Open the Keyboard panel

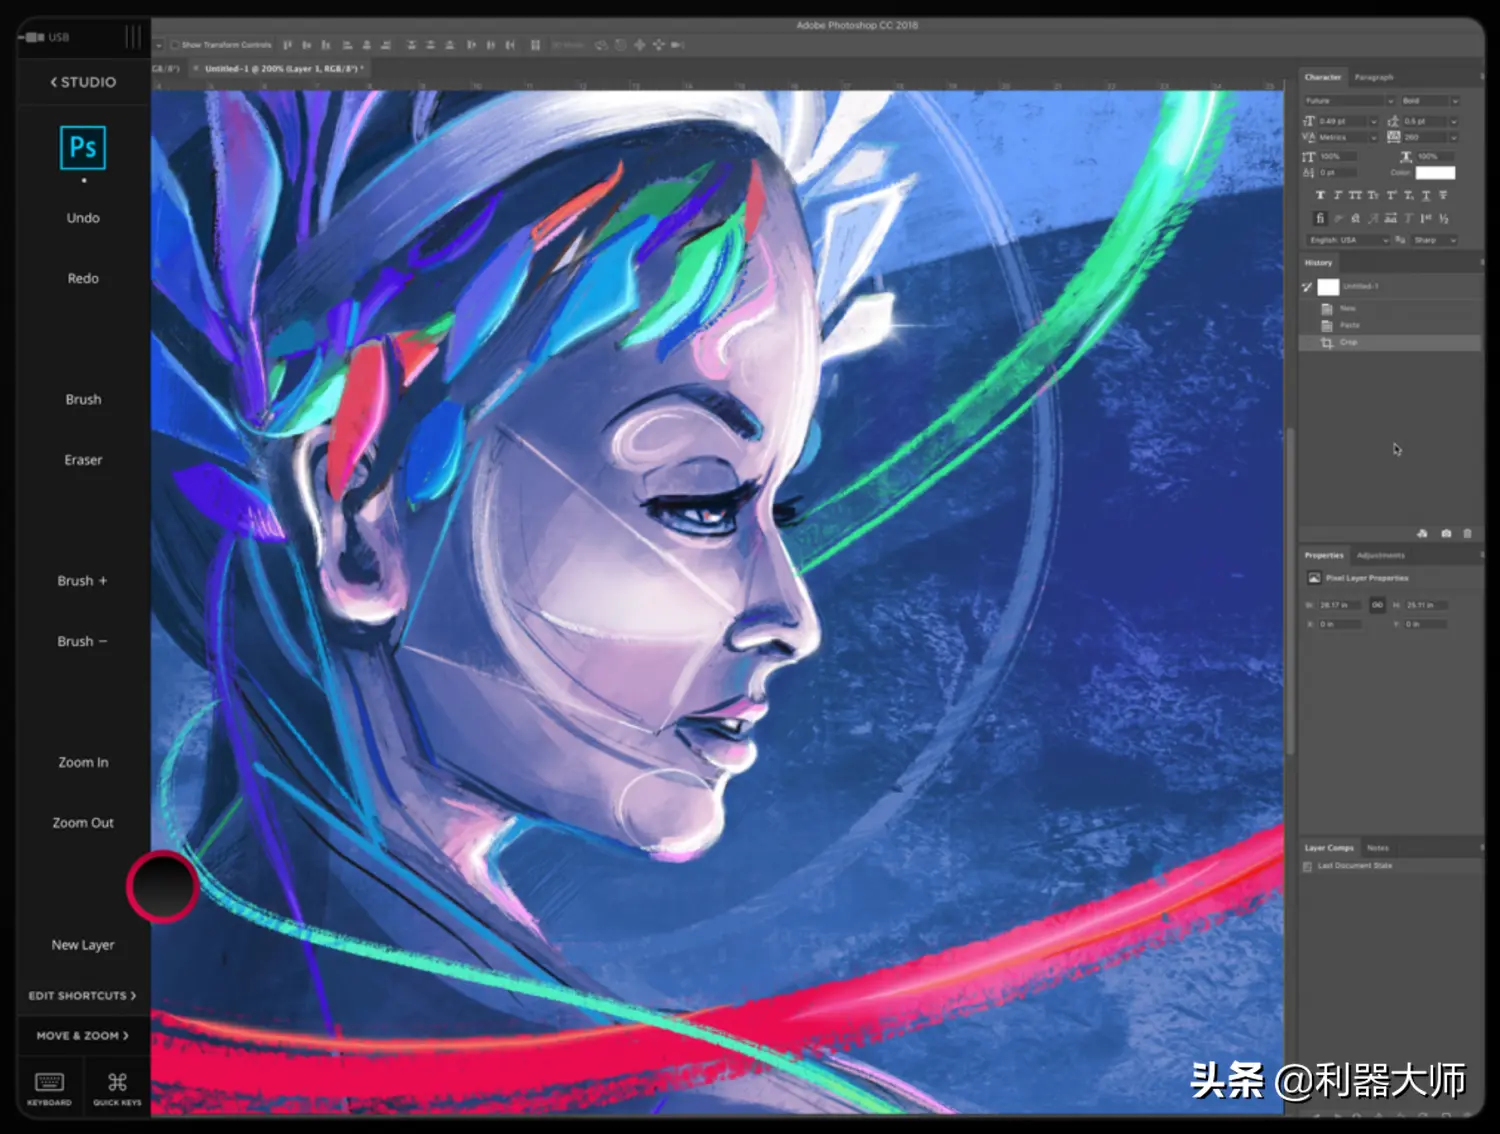49,1088
